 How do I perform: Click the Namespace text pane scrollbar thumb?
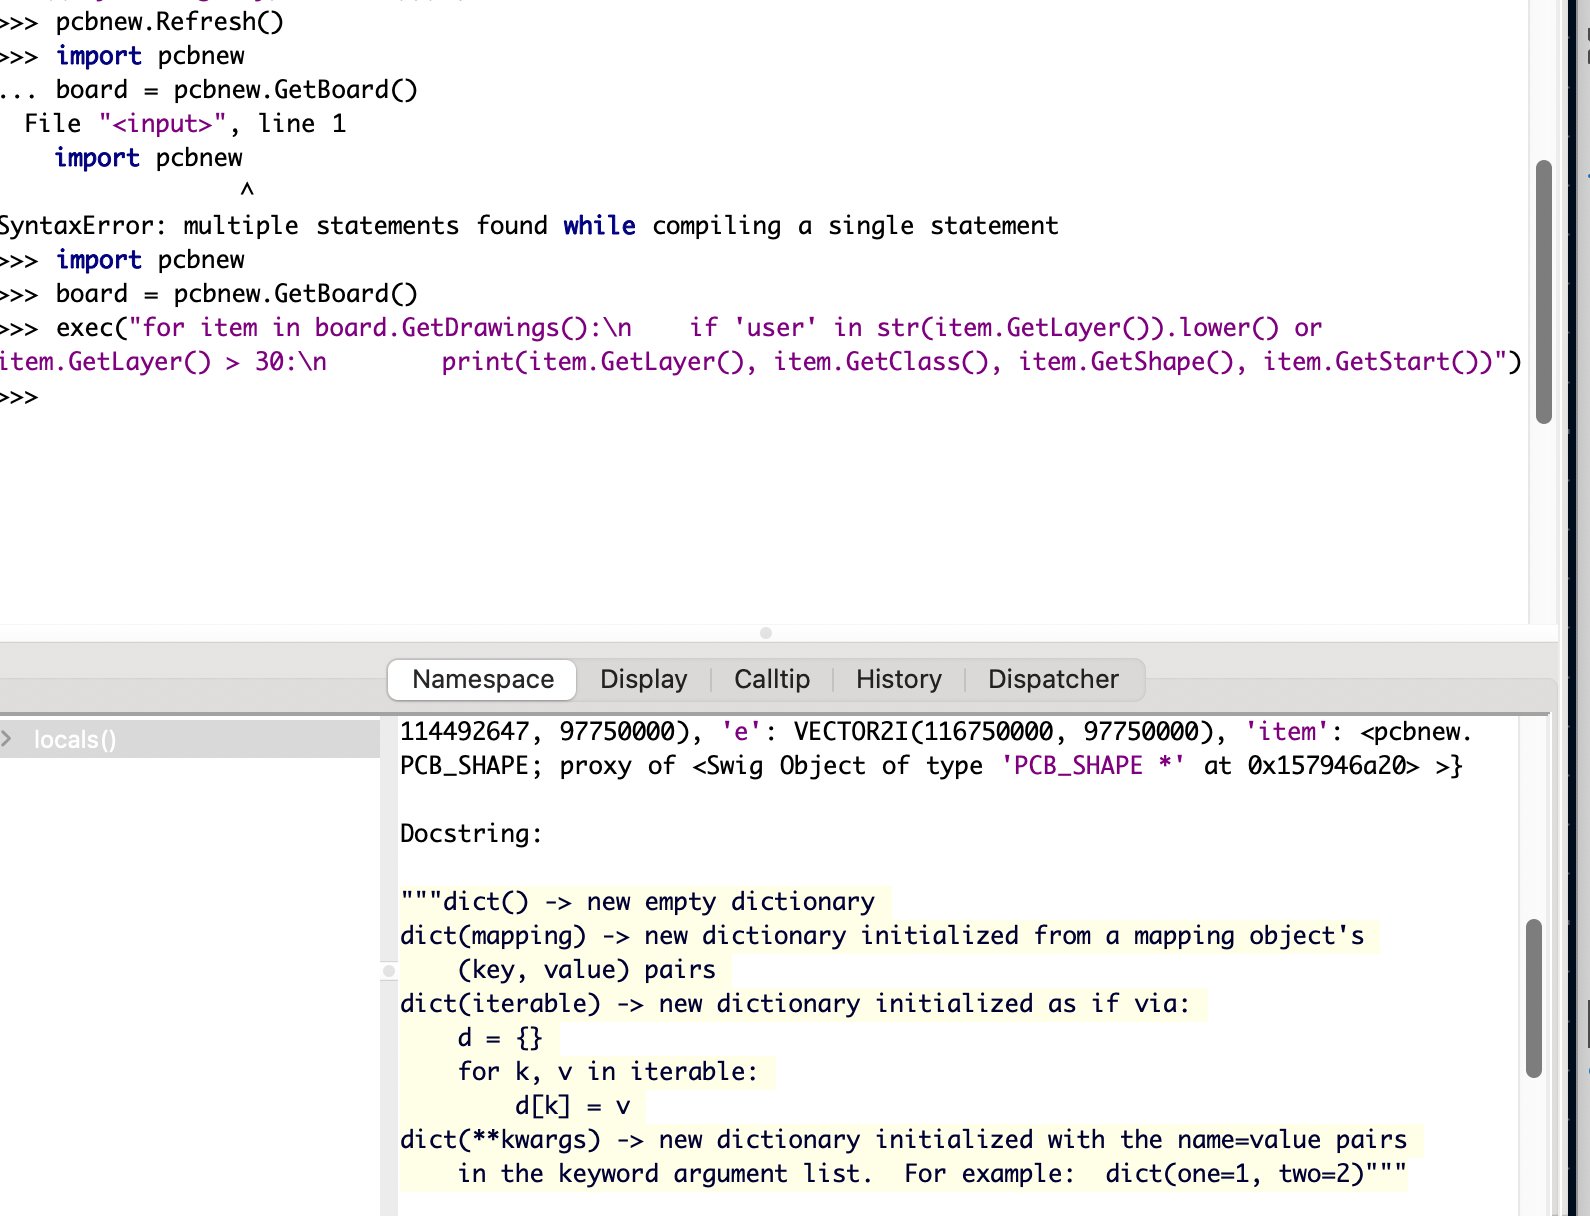pyautogui.click(x=1534, y=998)
